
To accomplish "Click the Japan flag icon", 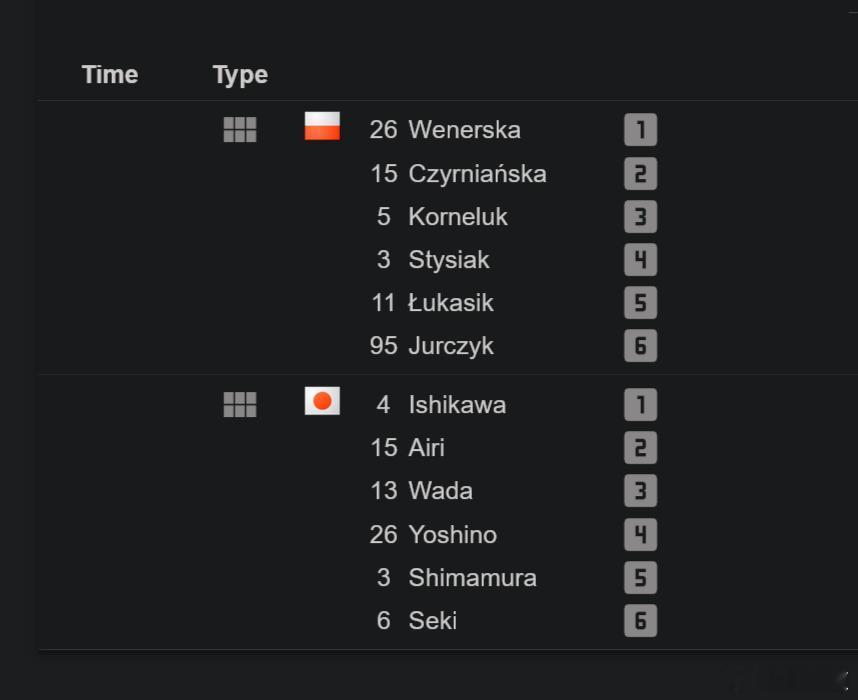I will (x=322, y=401).
